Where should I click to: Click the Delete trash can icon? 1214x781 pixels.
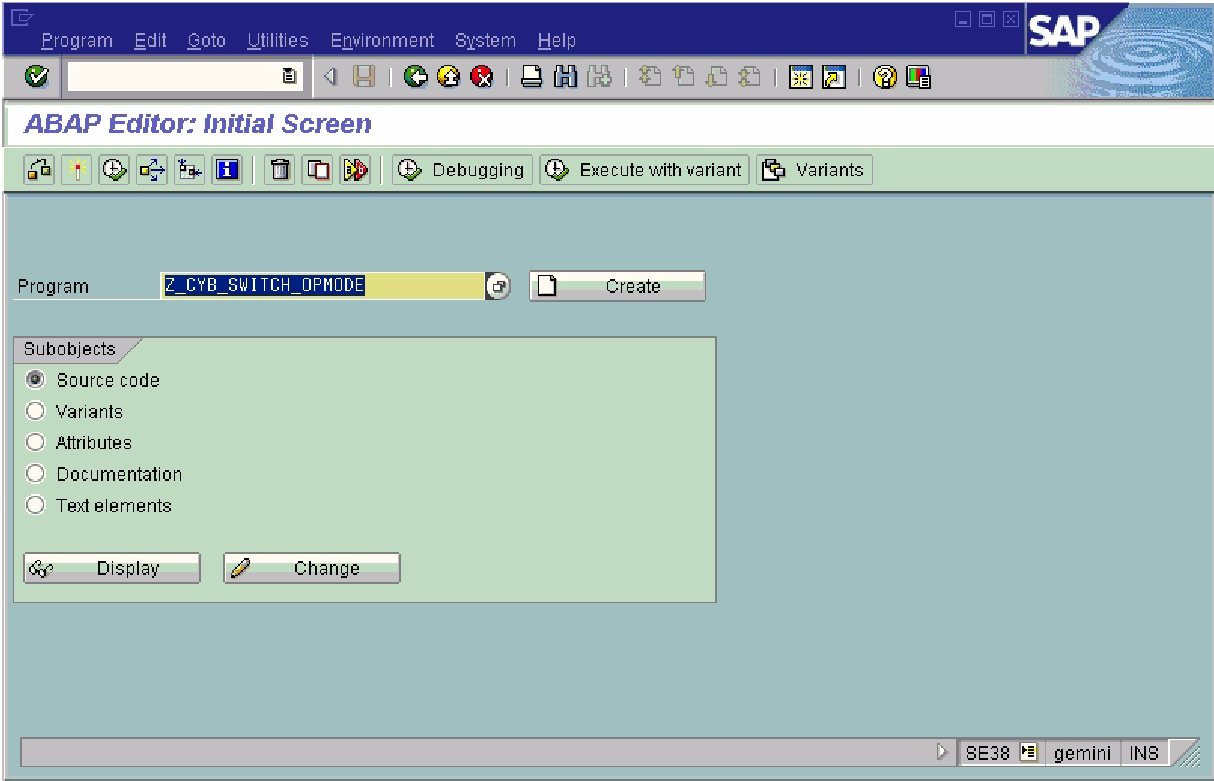[281, 170]
